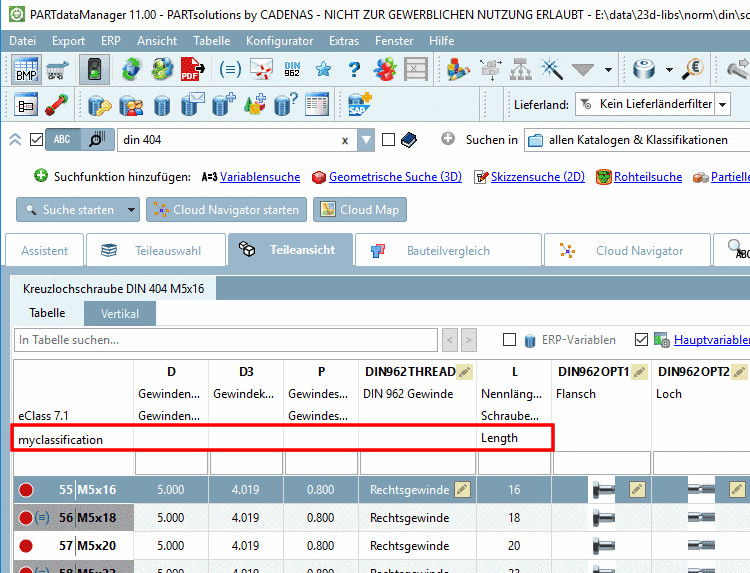Screen dimensions: 750x573
Task: Edit pencil icon in DIN962THREAD column header
Action: 463,372
